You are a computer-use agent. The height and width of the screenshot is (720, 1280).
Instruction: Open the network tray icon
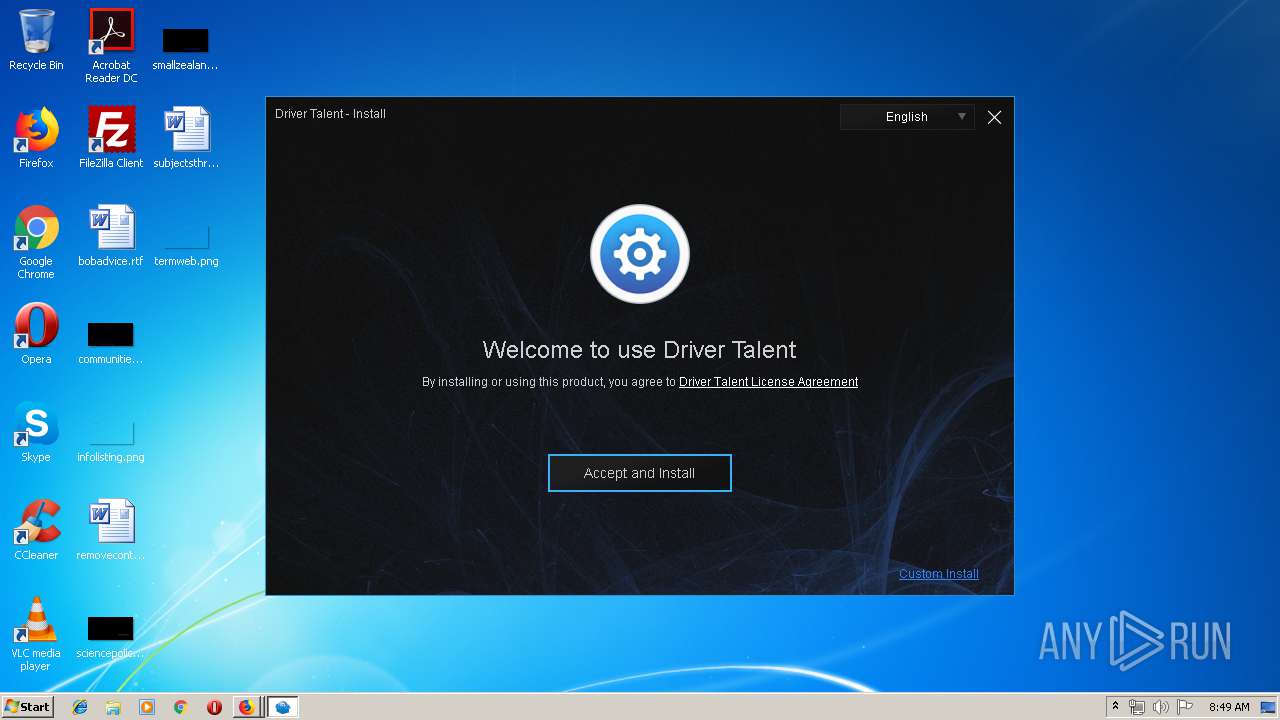click(1137, 707)
